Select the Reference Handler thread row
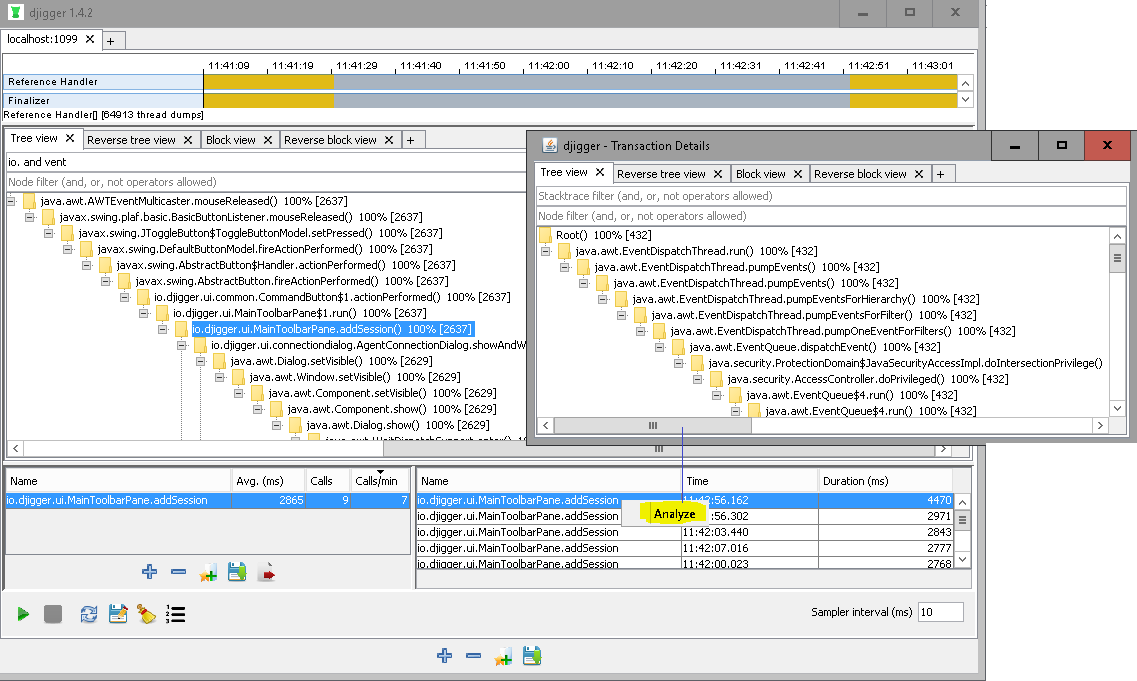1137x681 pixels. [103, 82]
